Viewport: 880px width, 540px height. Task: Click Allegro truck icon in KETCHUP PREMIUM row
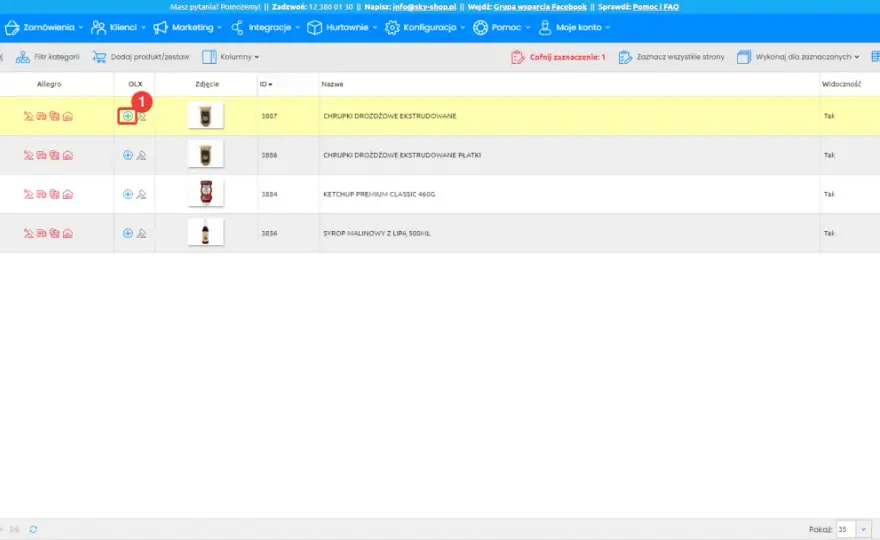click(x=42, y=194)
